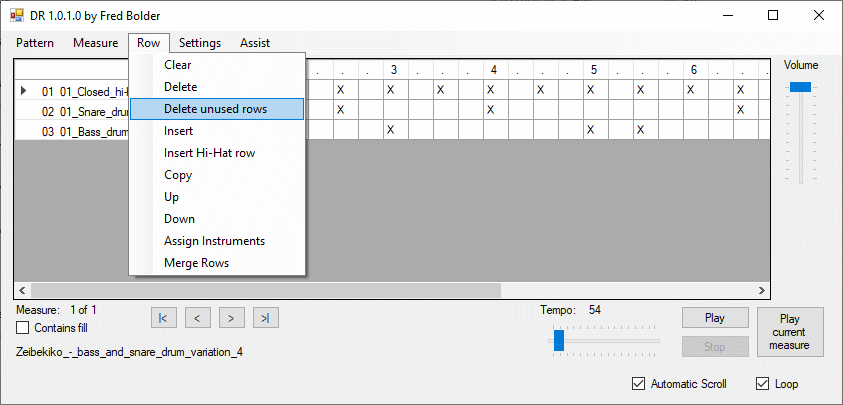
Task: Enable the Contains fill checkbox
Action: click(23, 328)
